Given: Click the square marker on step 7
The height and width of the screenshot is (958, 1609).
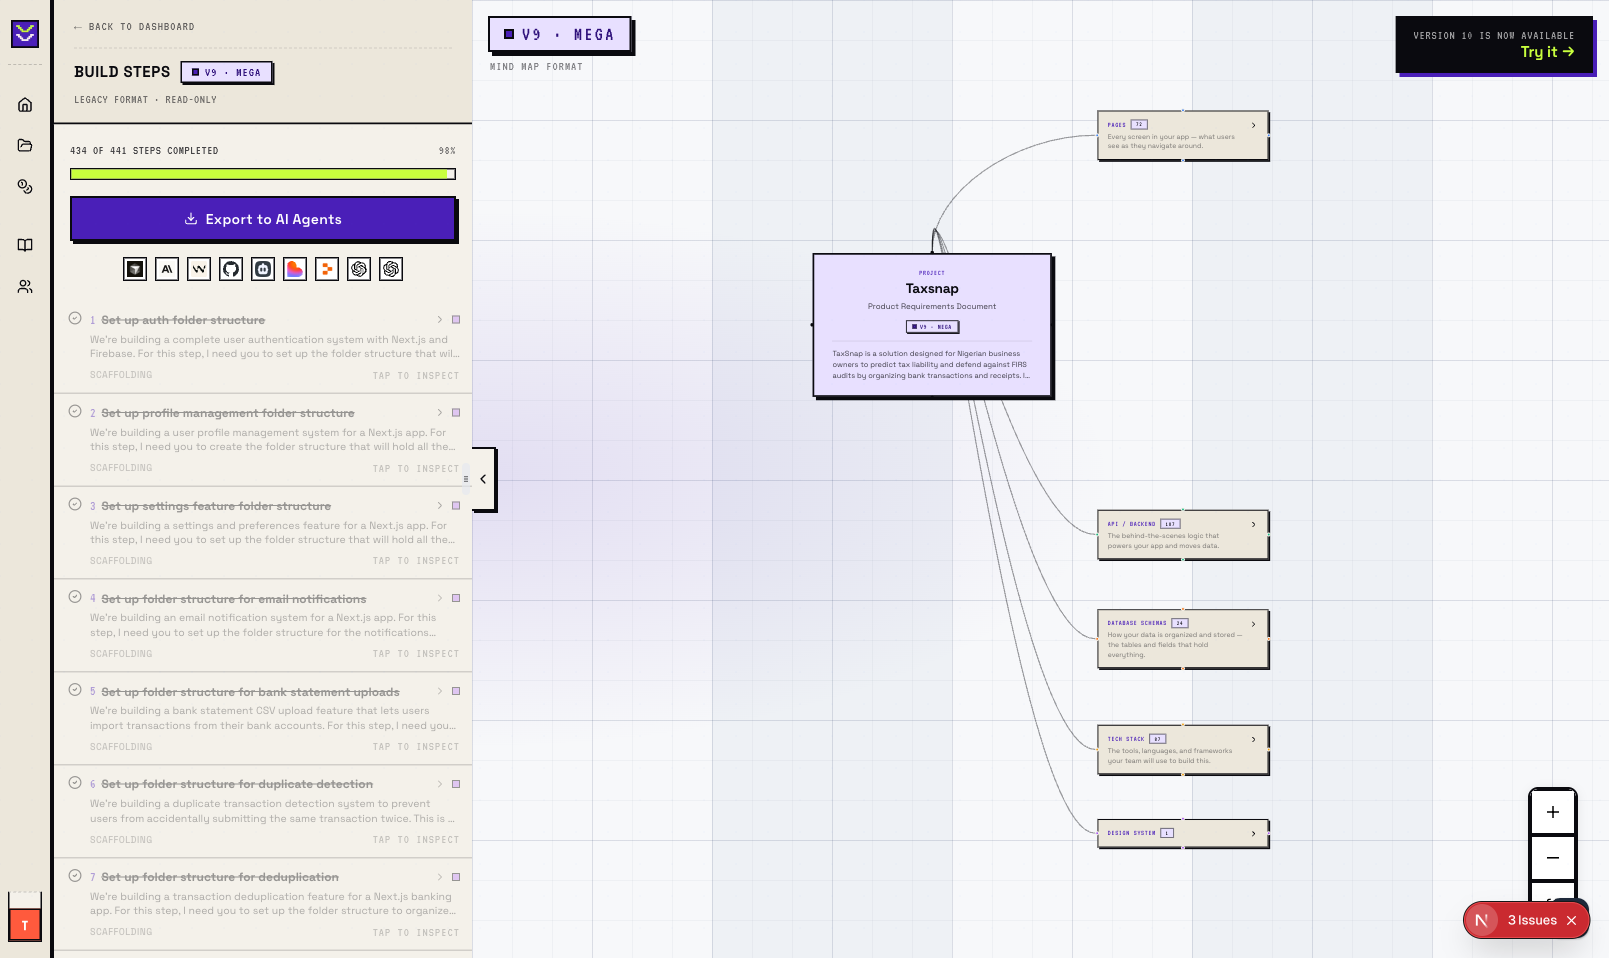Looking at the screenshot, I should tap(456, 877).
